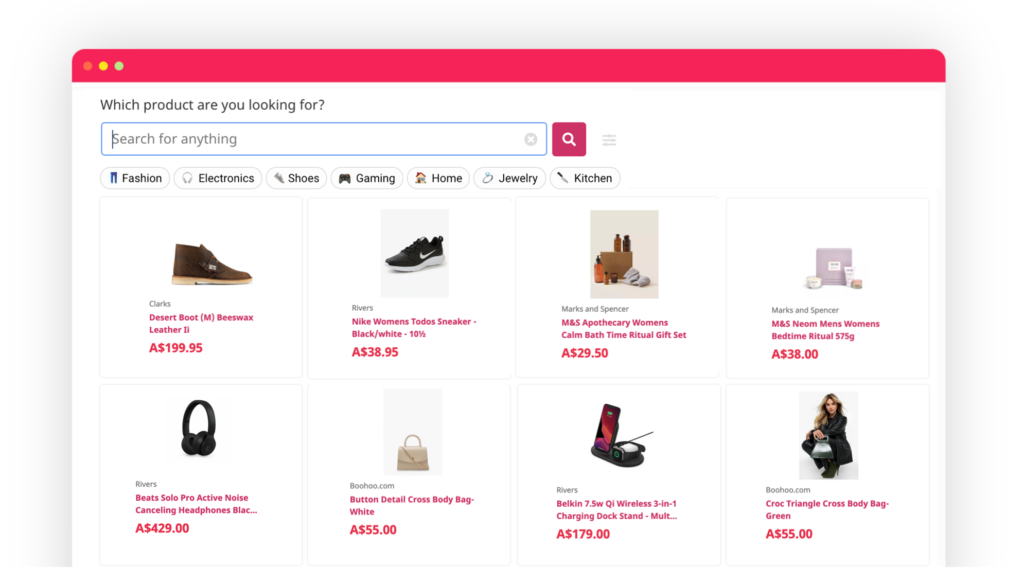Focus the Search for anything field
The width and height of the screenshot is (1024, 568).
(x=317, y=139)
